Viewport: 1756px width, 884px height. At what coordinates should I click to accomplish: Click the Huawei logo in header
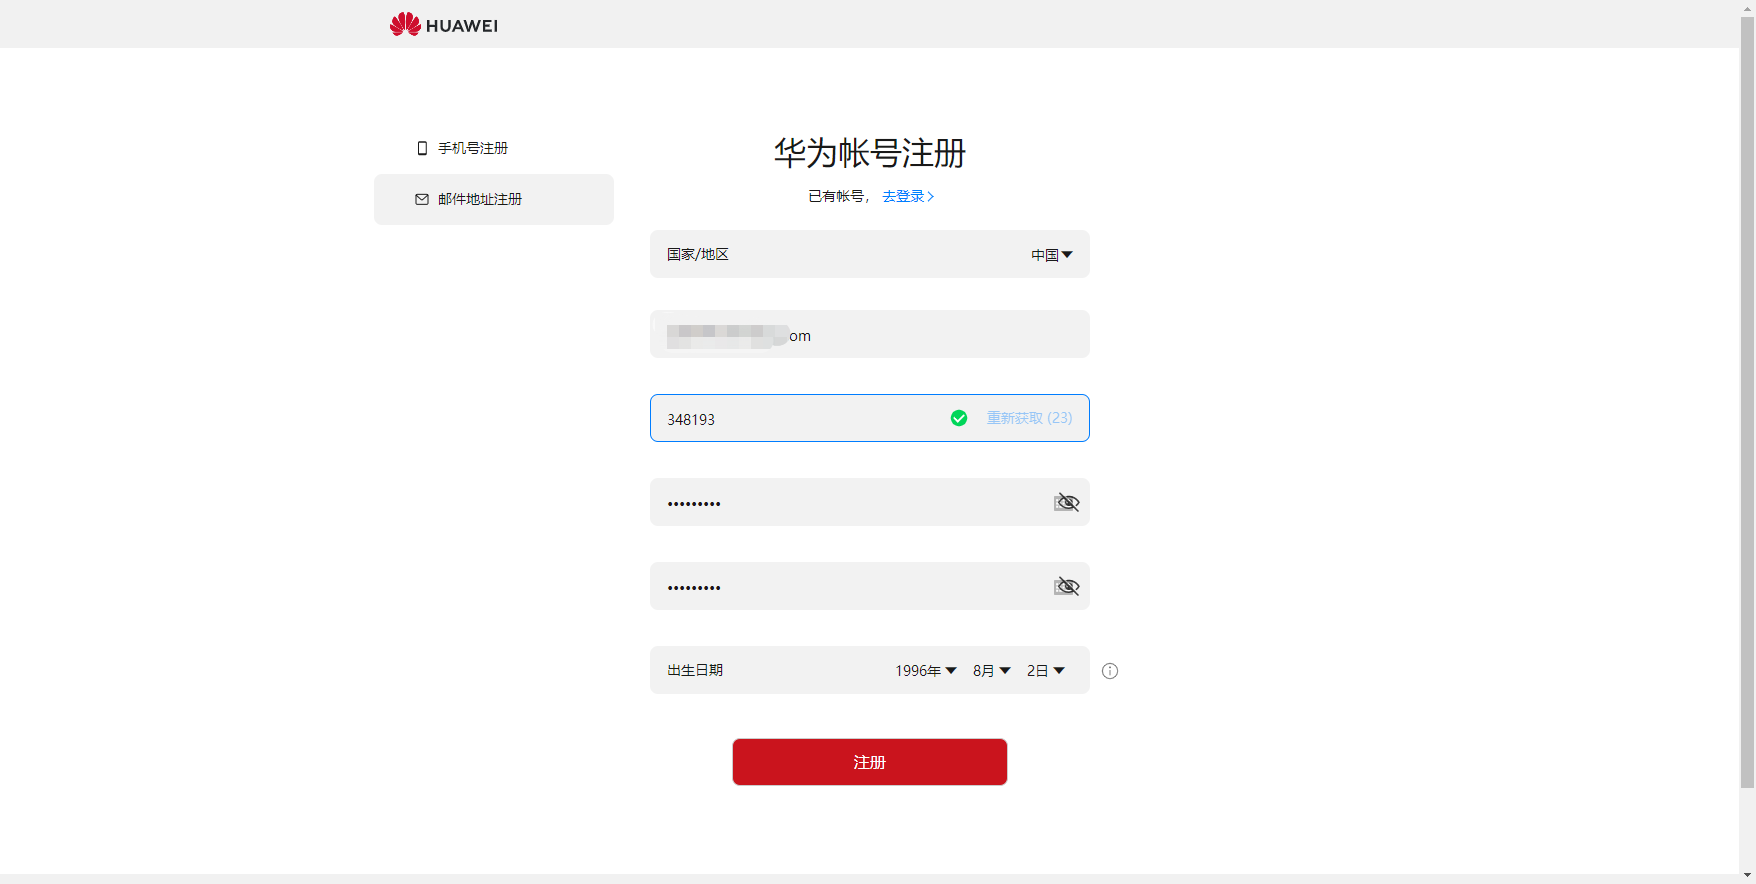tap(443, 24)
